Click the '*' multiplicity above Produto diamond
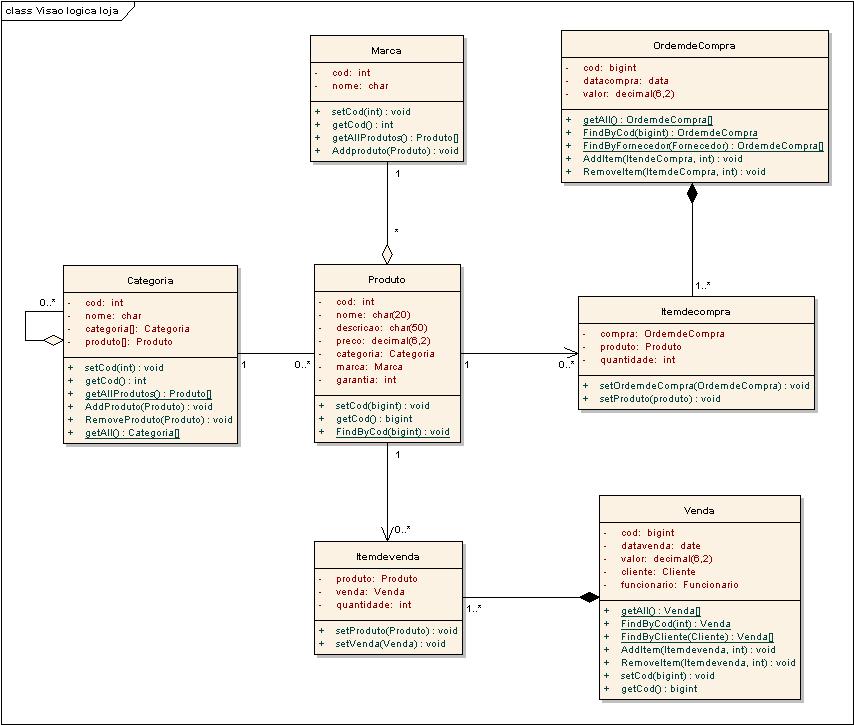854x725 pixels. 396,231
